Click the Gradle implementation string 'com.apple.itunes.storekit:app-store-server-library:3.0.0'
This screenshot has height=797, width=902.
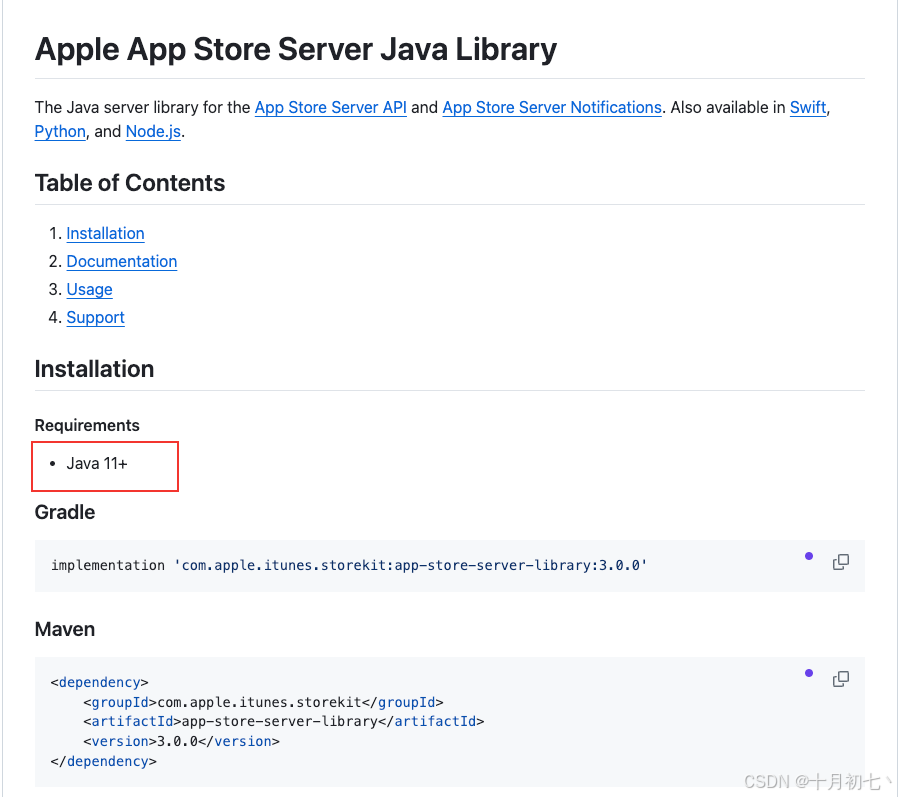pyautogui.click(x=411, y=566)
